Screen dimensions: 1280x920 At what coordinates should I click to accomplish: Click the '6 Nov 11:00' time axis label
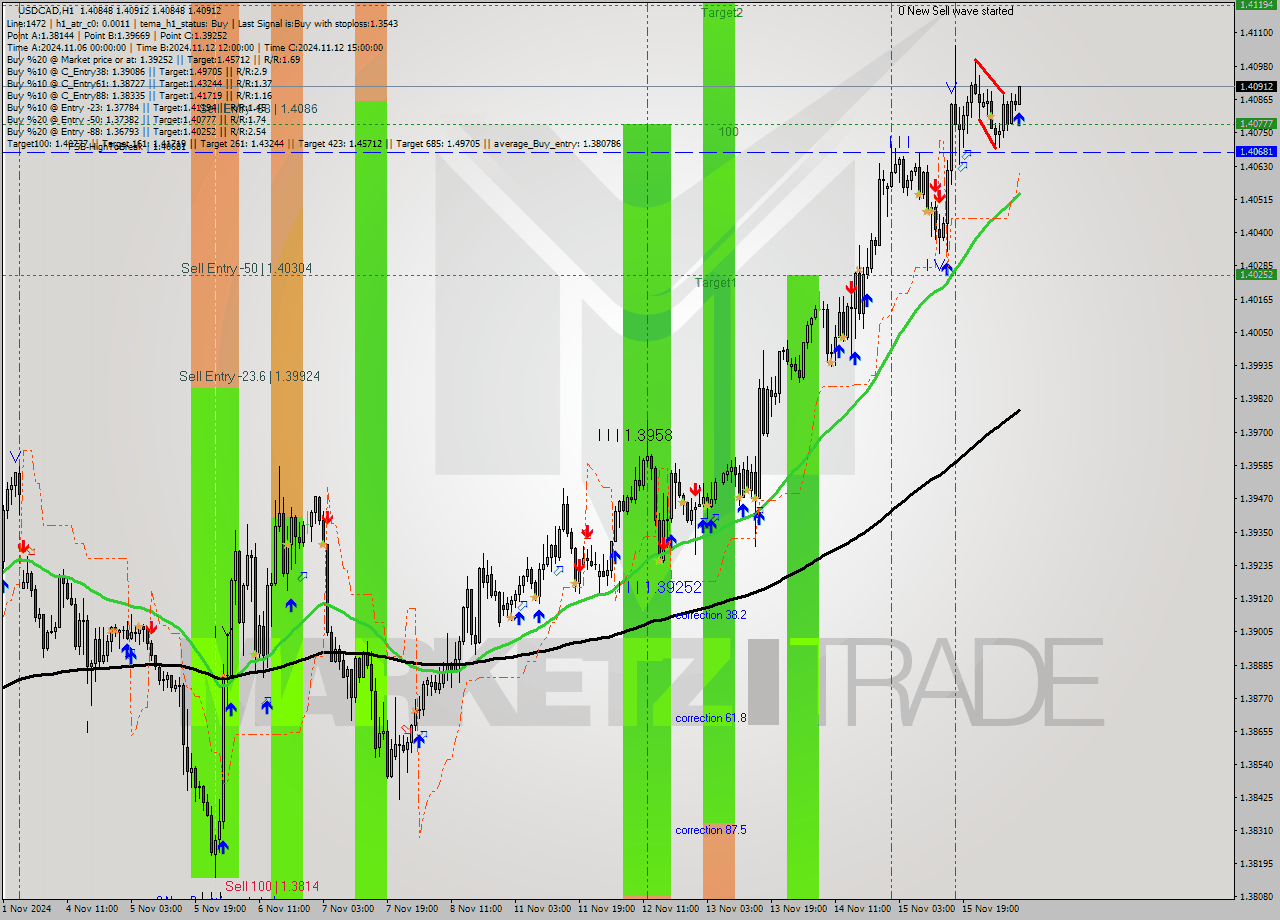pos(286,909)
